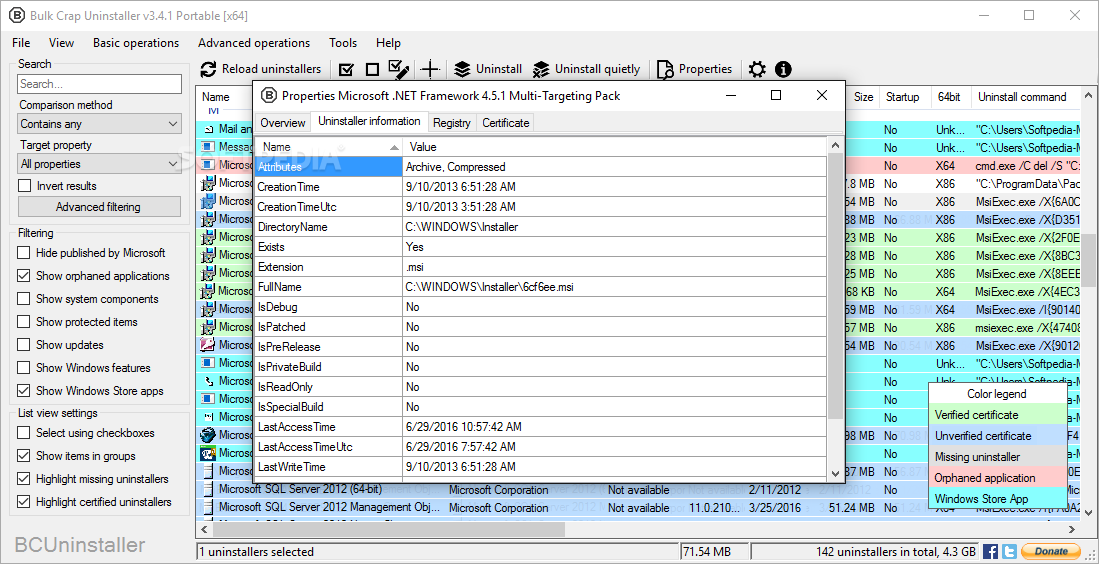Screen dimensions: 1099x564
Task: Enable Show updates checkbox
Action: [x=24, y=345]
